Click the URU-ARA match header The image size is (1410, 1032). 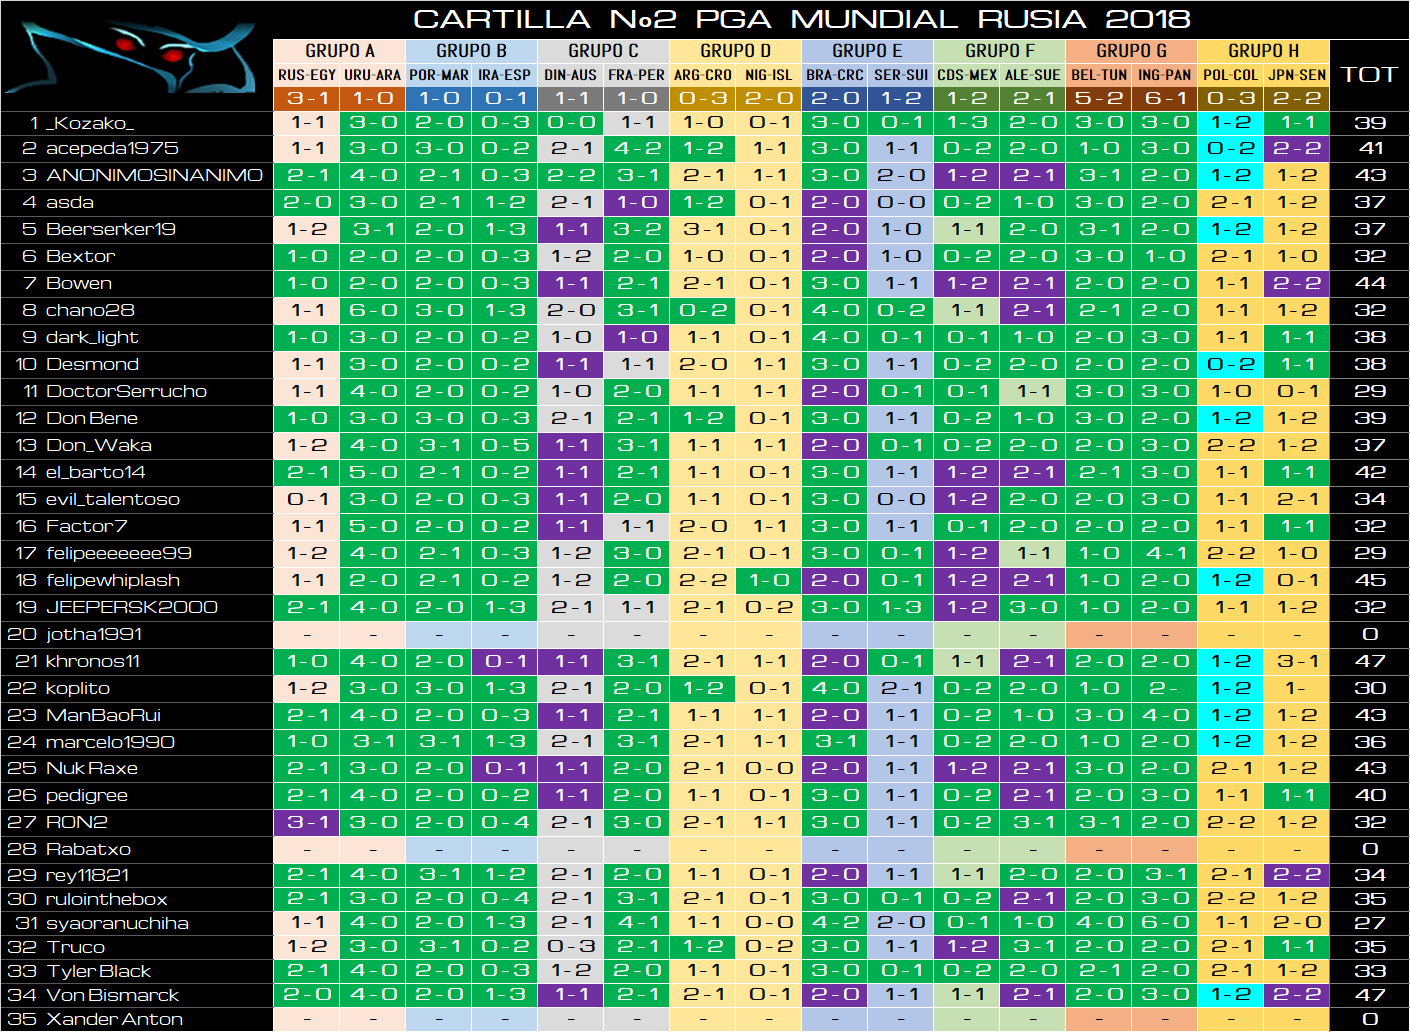coord(373,75)
